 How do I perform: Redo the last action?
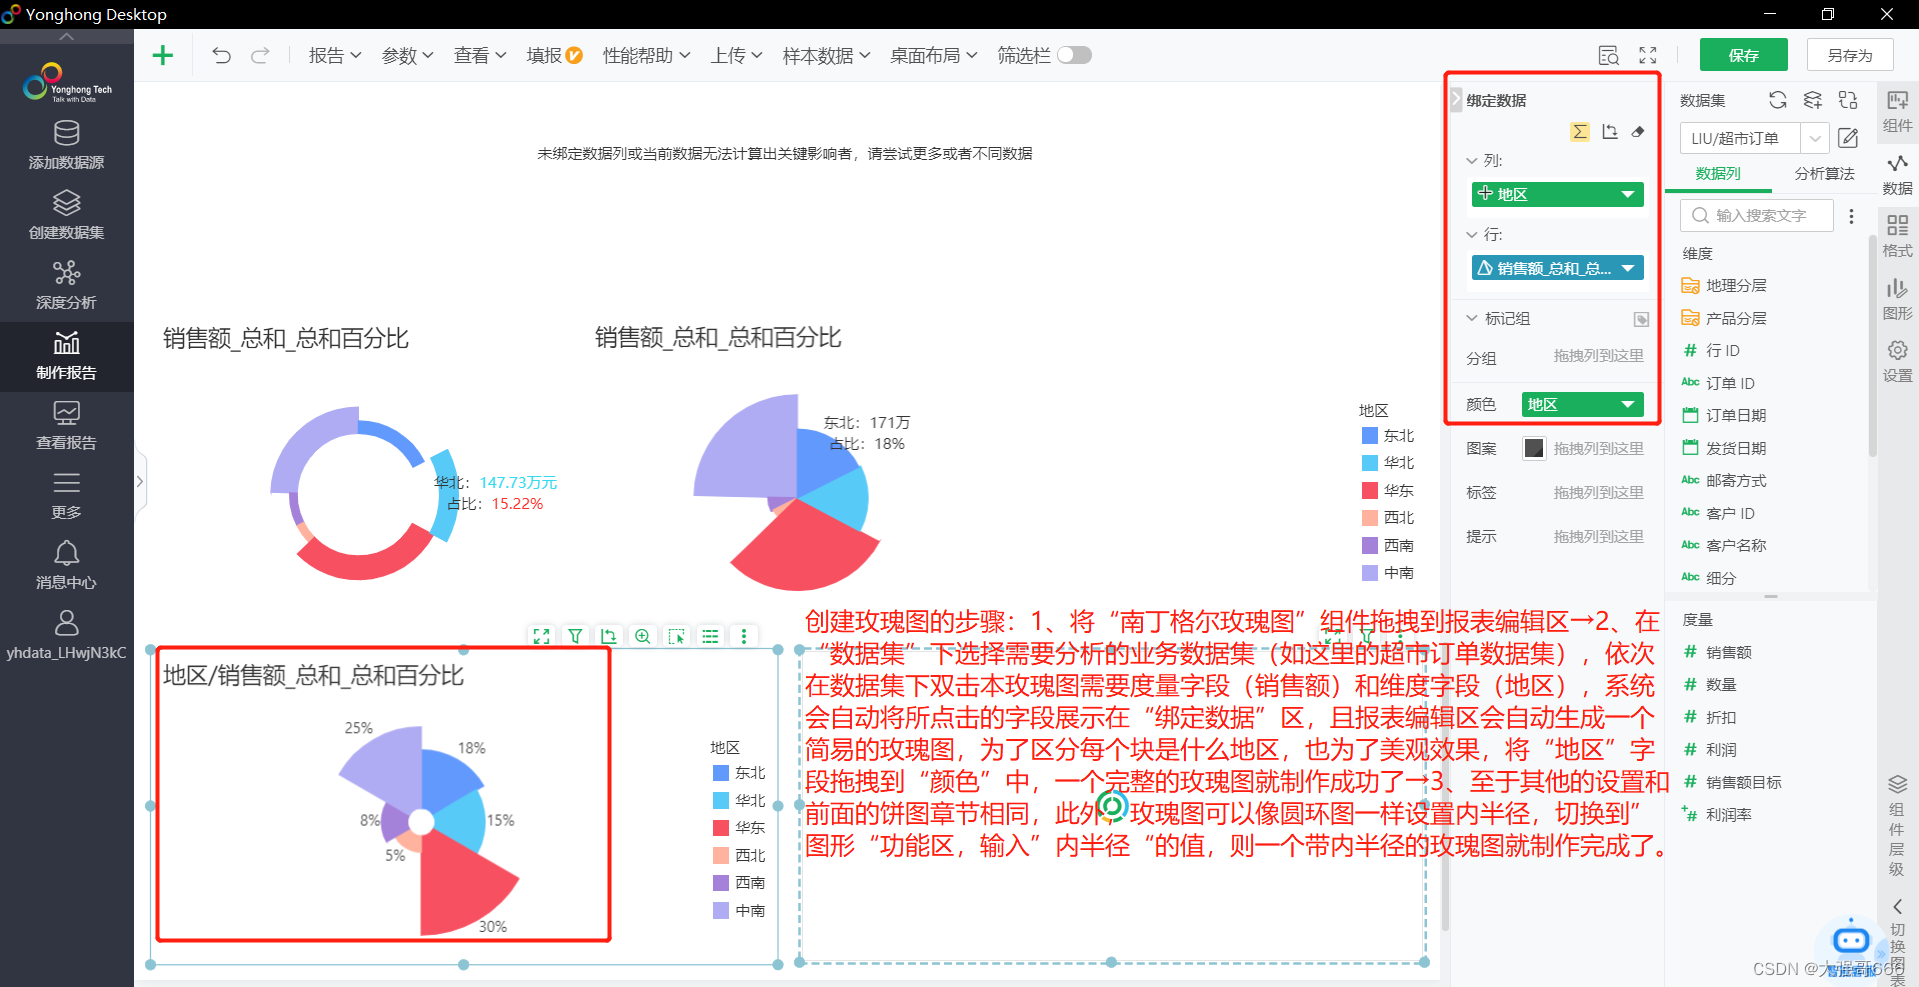[x=260, y=55]
